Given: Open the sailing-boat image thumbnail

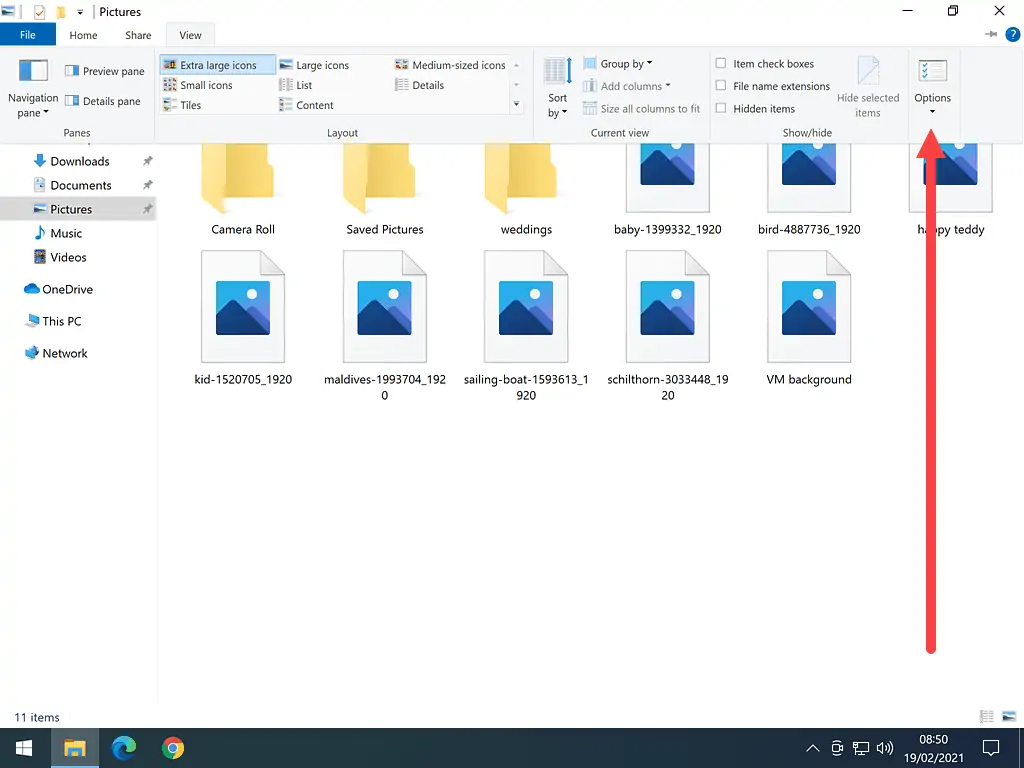Looking at the screenshot, I should [526, 306].
